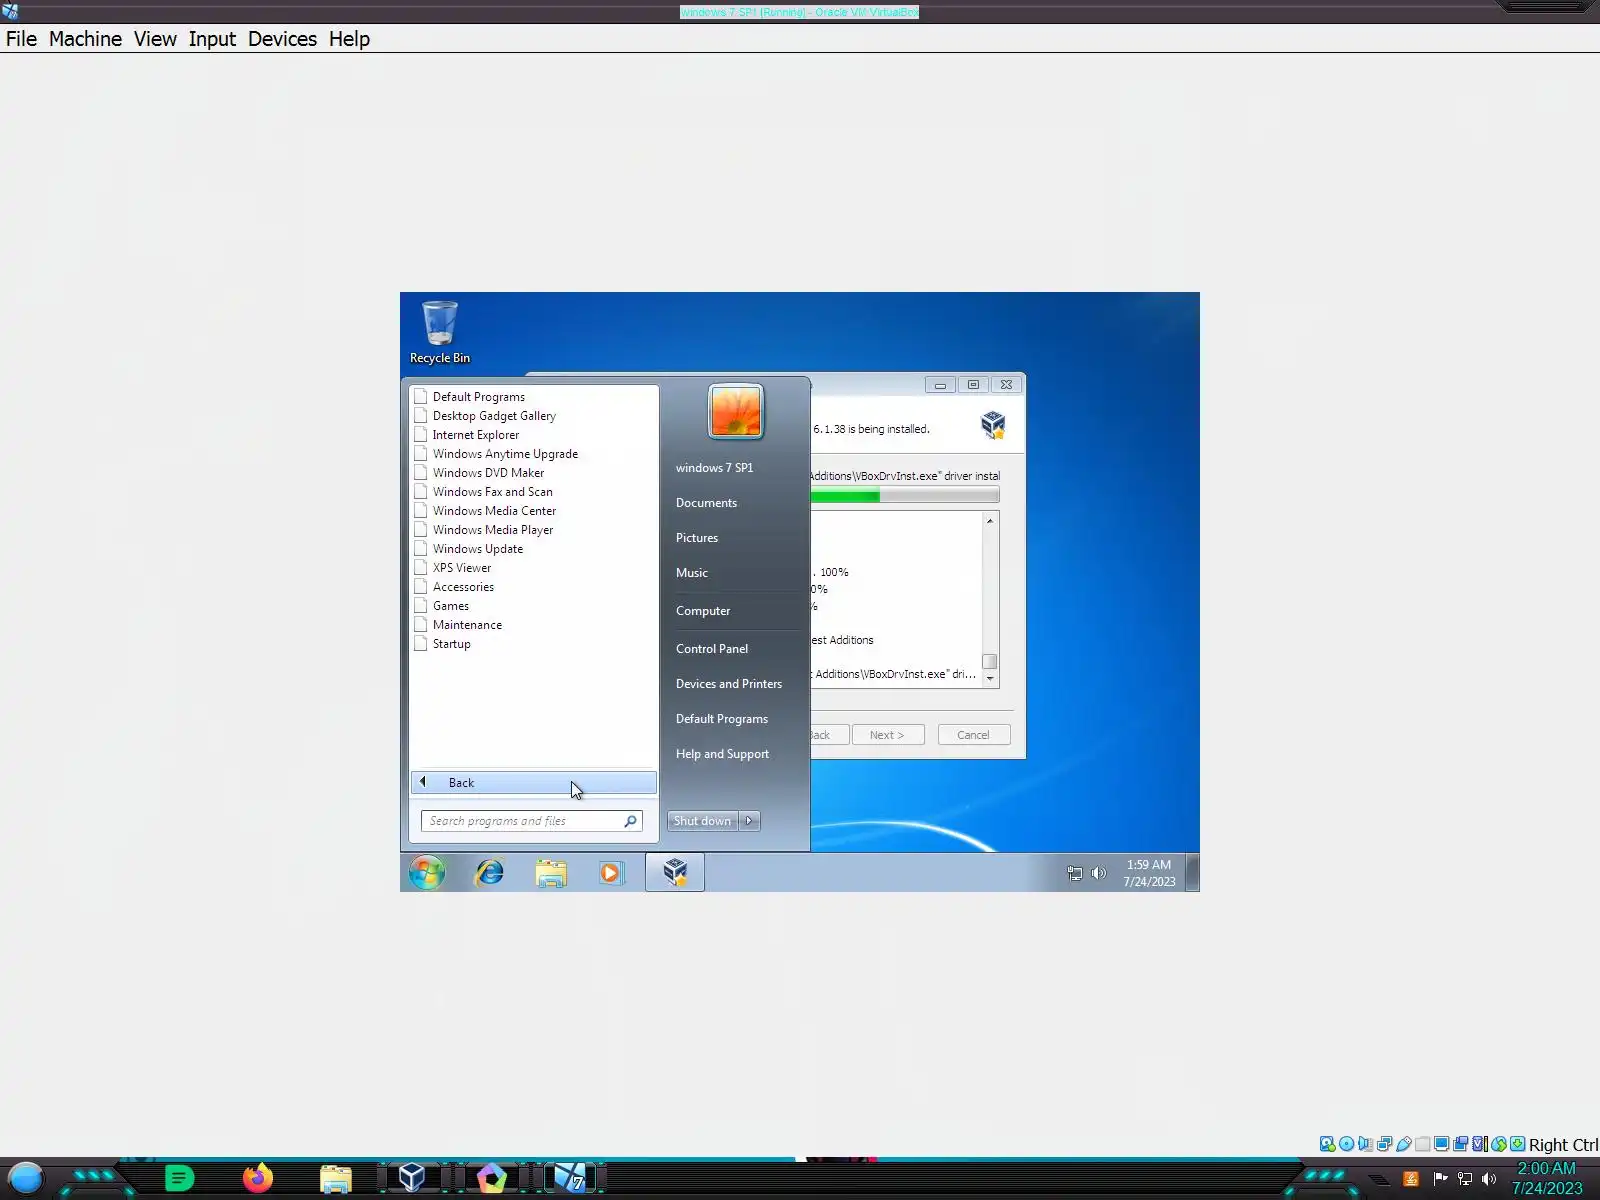This screenshot has height=1200, width=1600.
Task: Click the keyboard capture green arrow icon
Action: [1518, 1144]
